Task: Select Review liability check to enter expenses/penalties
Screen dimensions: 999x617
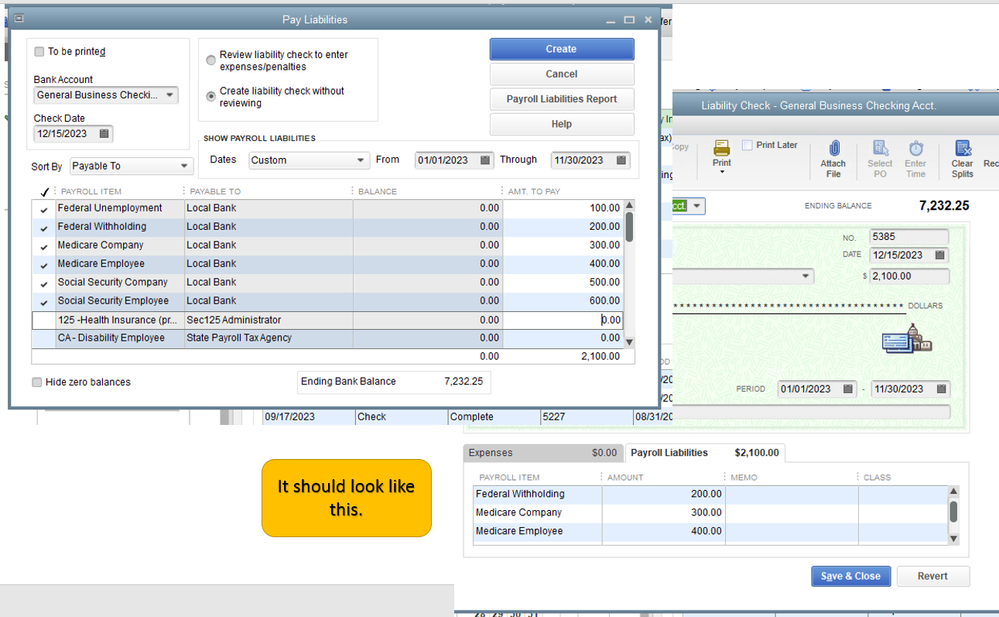Action: 211,61
